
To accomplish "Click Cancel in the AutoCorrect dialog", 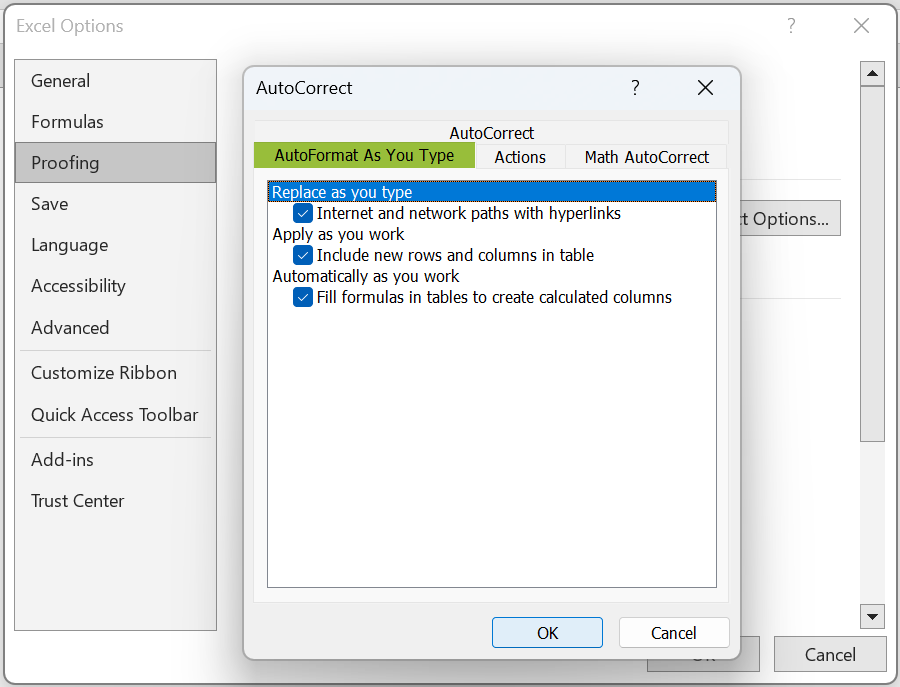I will point(674,632).
